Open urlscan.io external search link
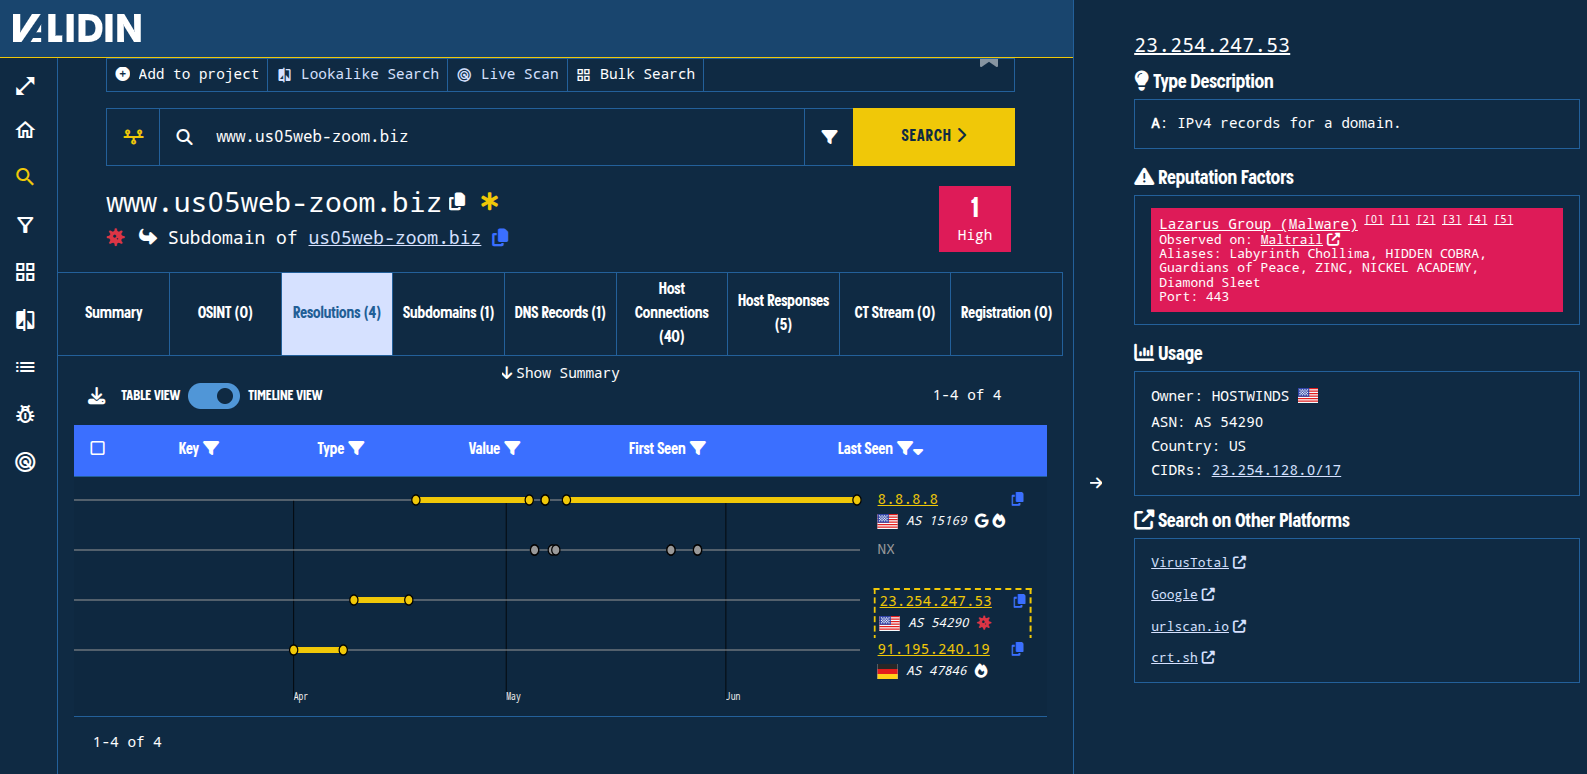Image resolution: width=1587 pixels, height=774 pixels. (1198, 626)
